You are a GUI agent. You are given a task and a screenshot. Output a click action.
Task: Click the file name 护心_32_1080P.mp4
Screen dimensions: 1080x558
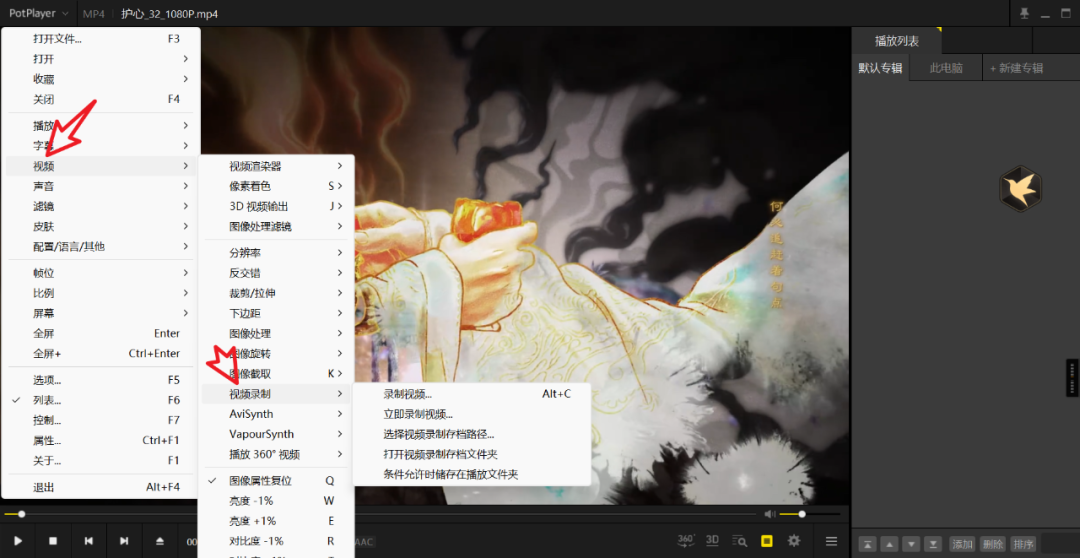169,14
